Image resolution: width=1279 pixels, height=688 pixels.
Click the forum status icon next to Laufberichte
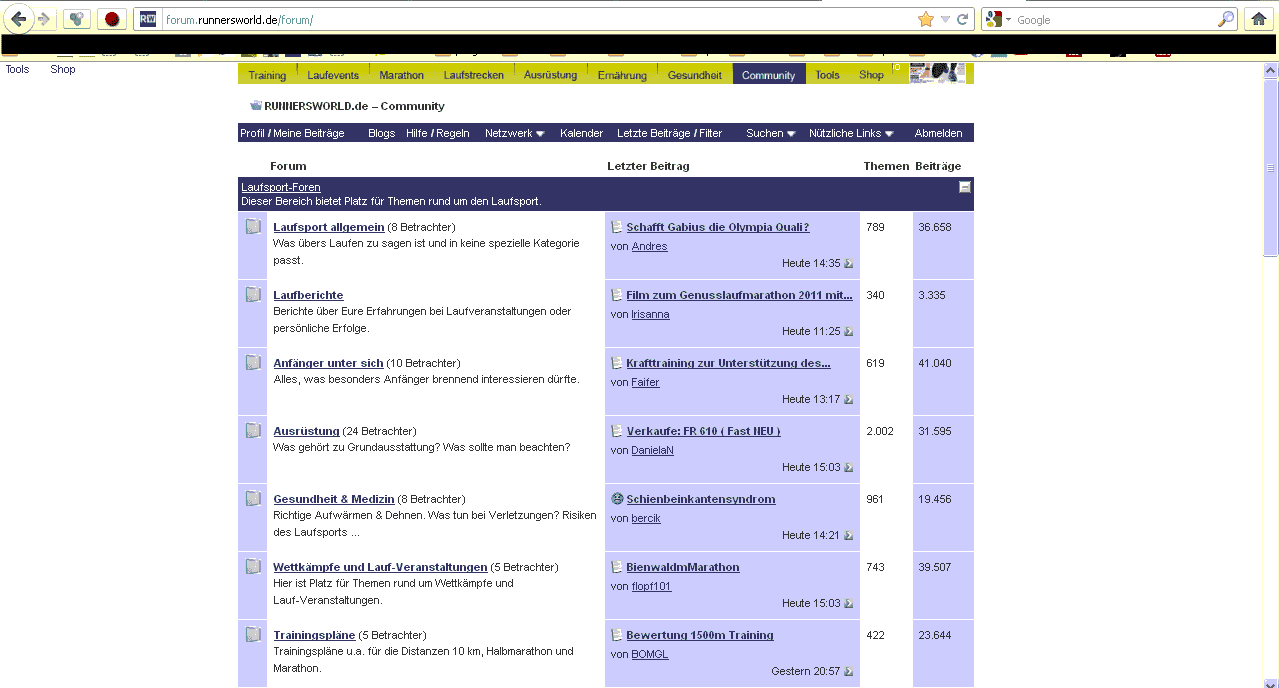click(253, 295)
